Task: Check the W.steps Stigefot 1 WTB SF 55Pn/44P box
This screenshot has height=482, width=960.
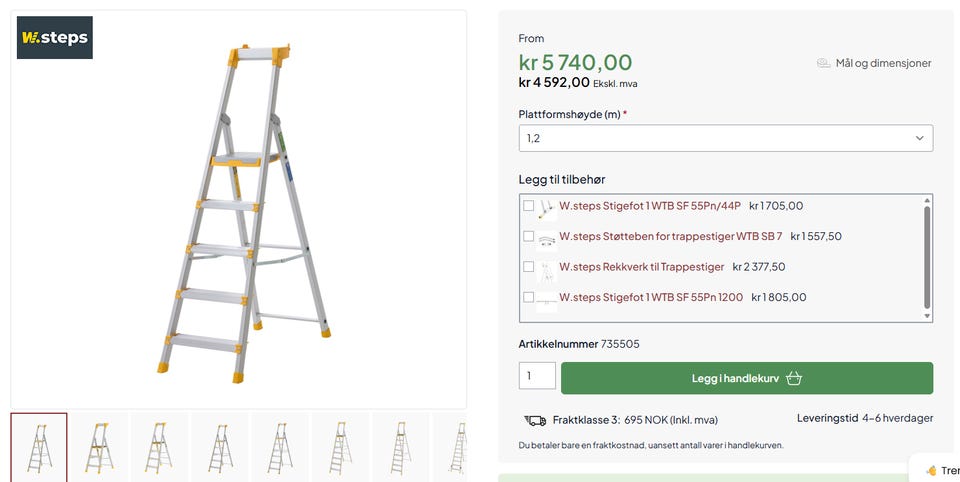Action: point(528,206)
